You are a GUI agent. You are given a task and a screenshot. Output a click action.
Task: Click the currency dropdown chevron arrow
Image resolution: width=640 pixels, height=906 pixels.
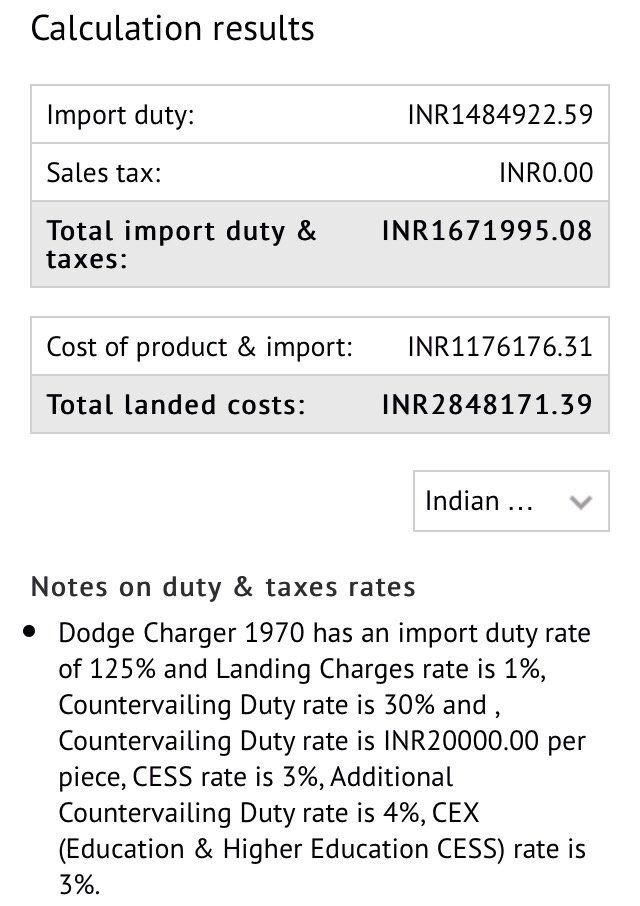[580, 502]
